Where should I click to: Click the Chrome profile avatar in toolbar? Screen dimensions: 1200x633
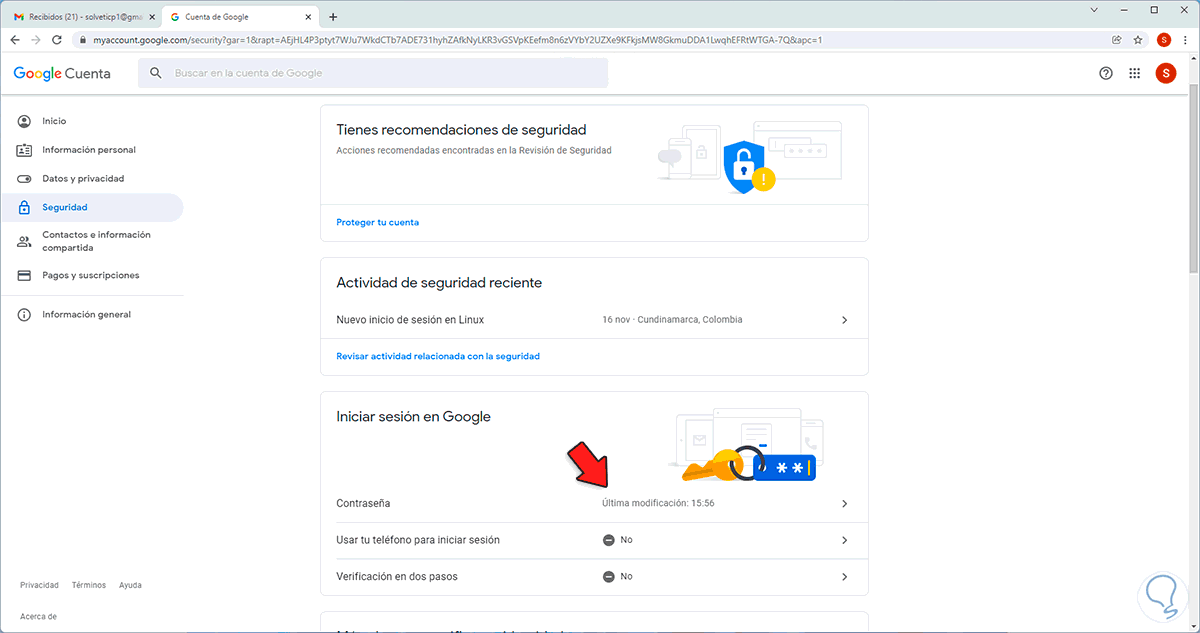point(1164,40)
